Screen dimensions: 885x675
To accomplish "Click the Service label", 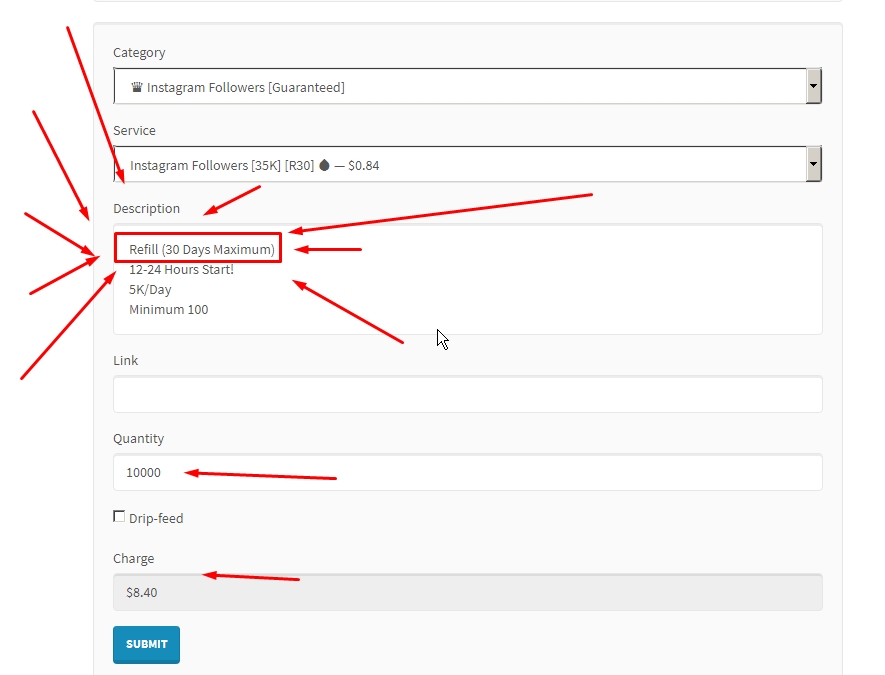I will [134, 130].
